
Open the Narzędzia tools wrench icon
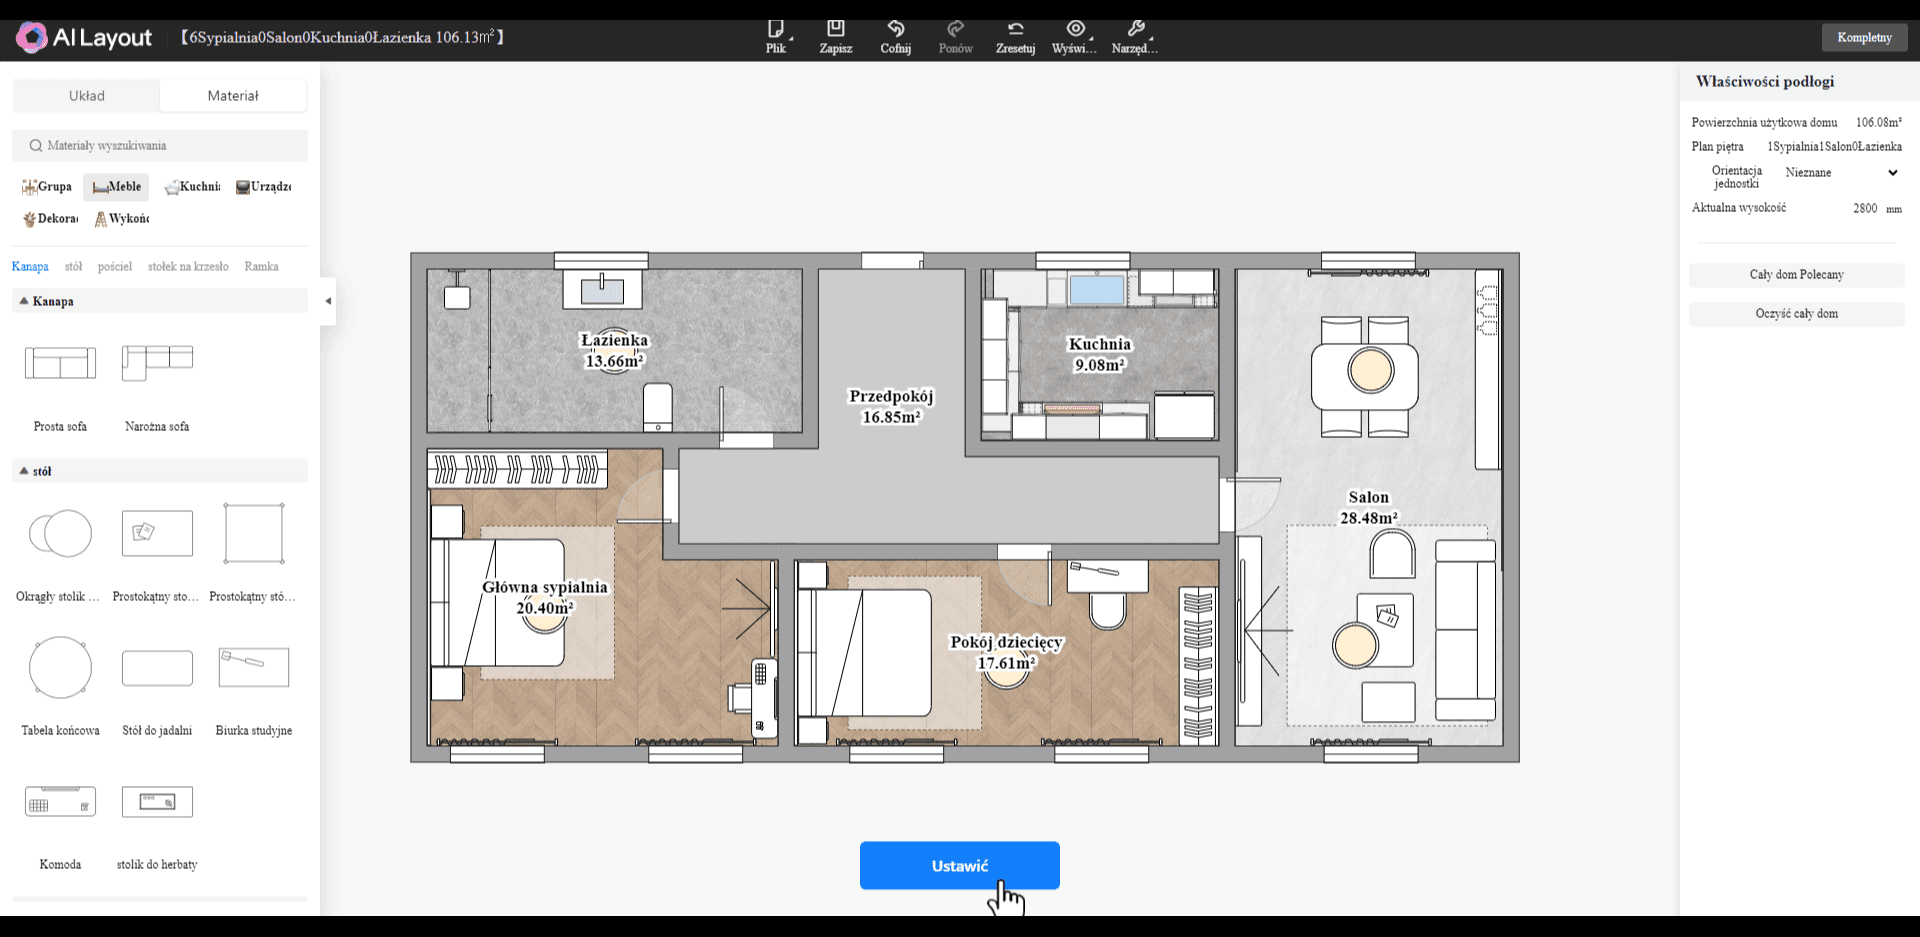tap(1135, 29)
